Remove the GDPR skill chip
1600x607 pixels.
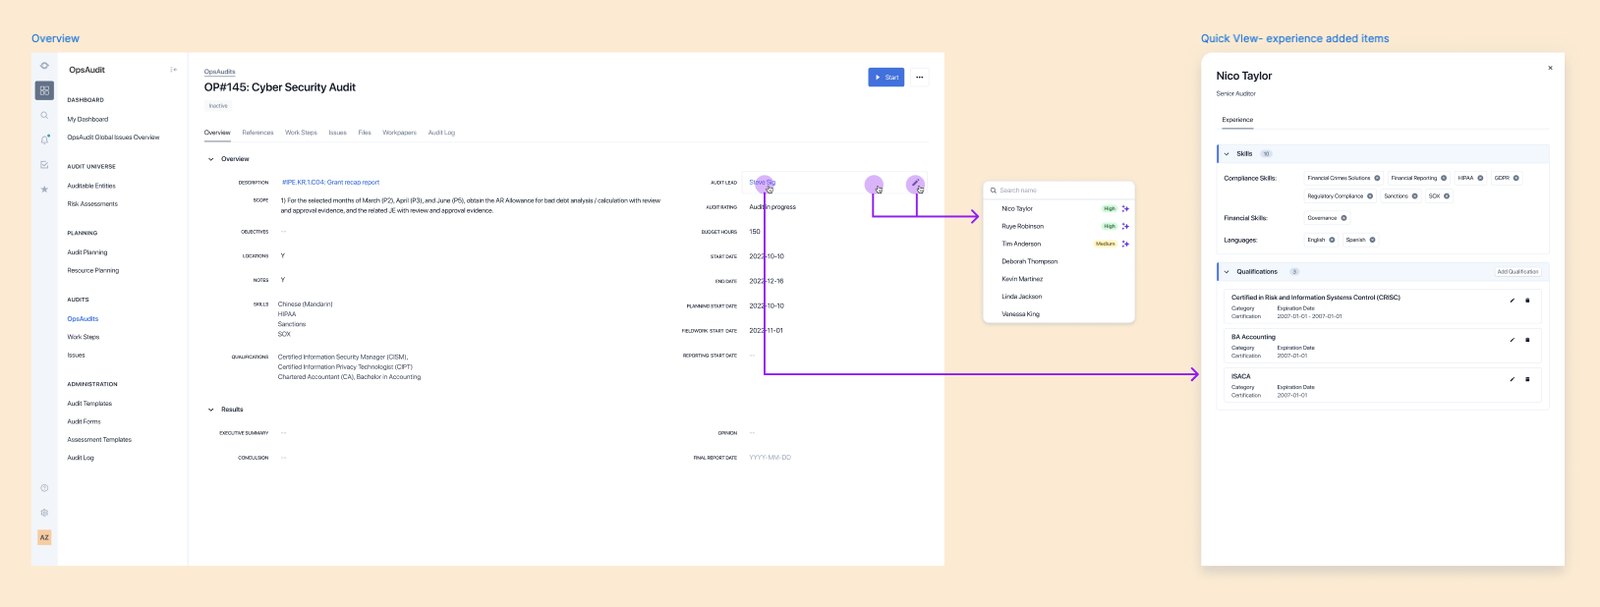tap(1516, 178)
